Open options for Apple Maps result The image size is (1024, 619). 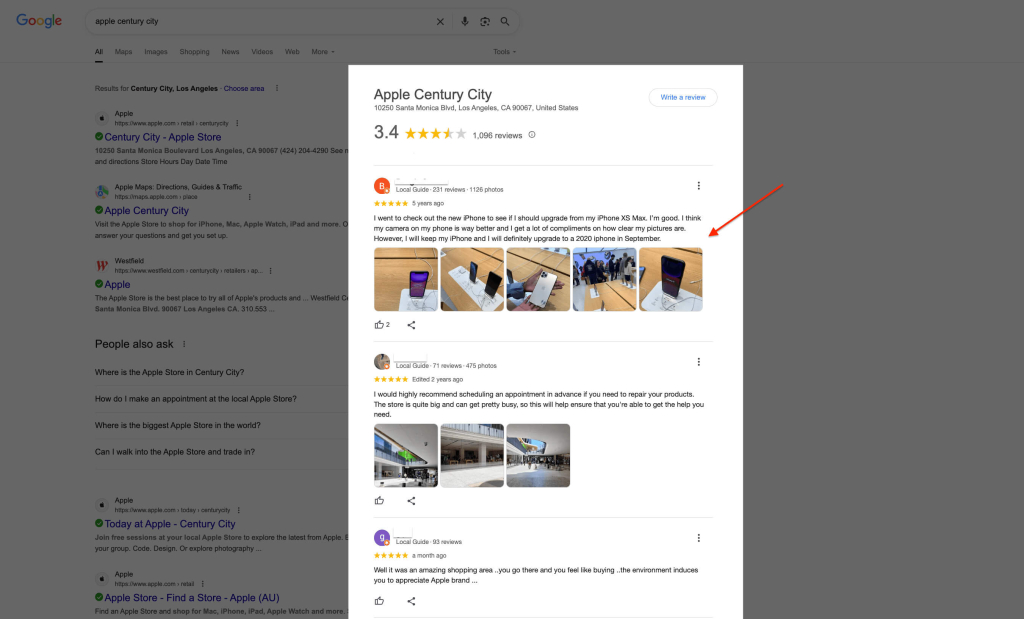(x=249, y=197)
